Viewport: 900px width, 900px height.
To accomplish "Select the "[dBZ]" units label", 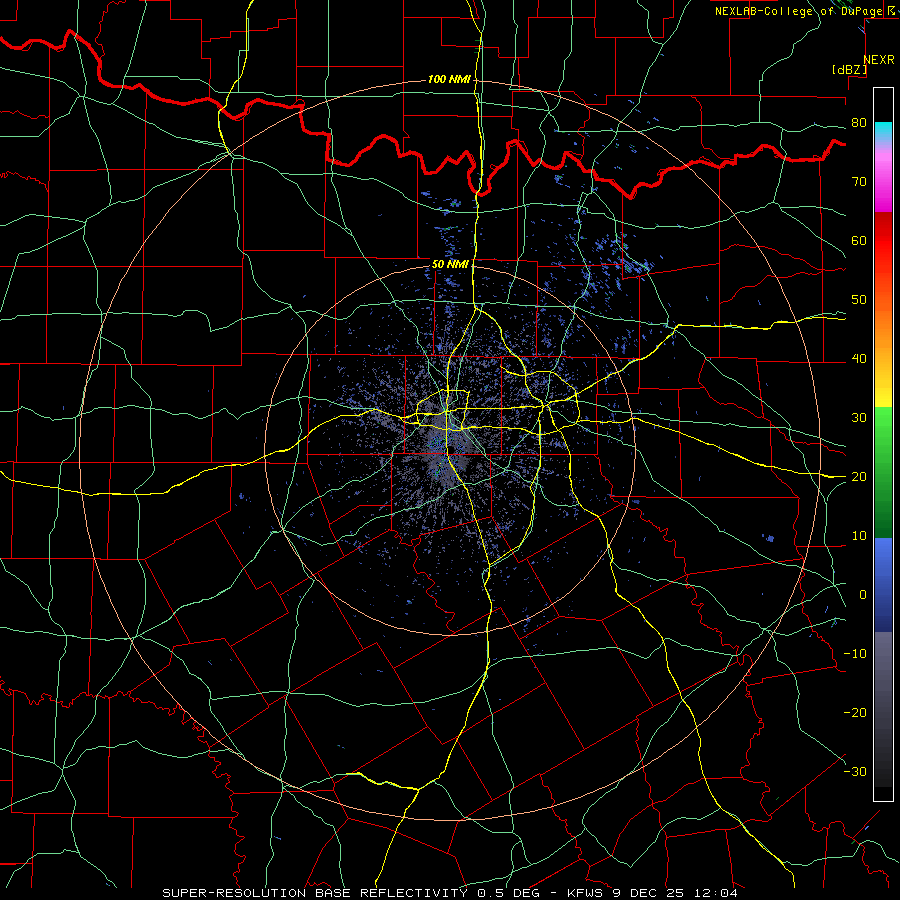I will click(849, 70).
